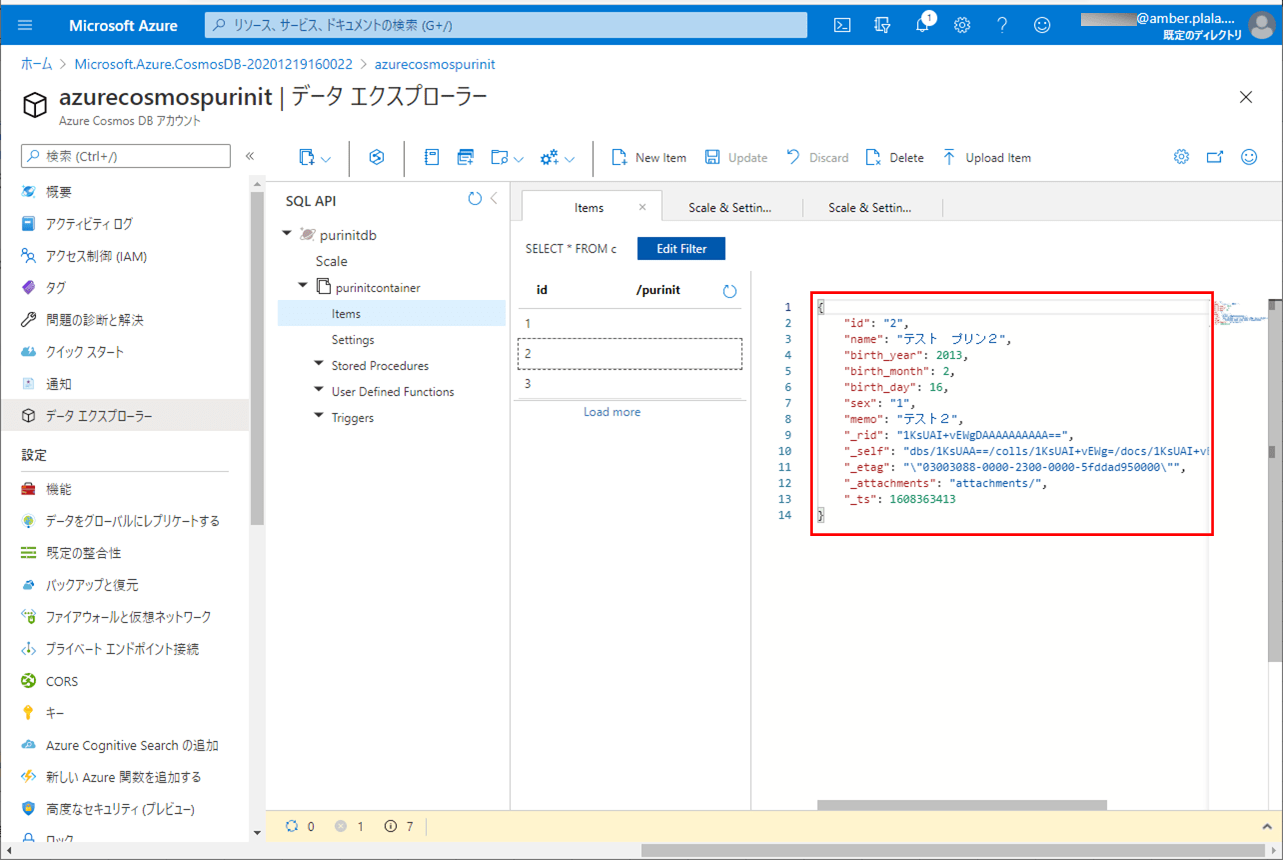Open the New Container dropdown arrow
Viewport: 1283px width, 860px height.
326,159
